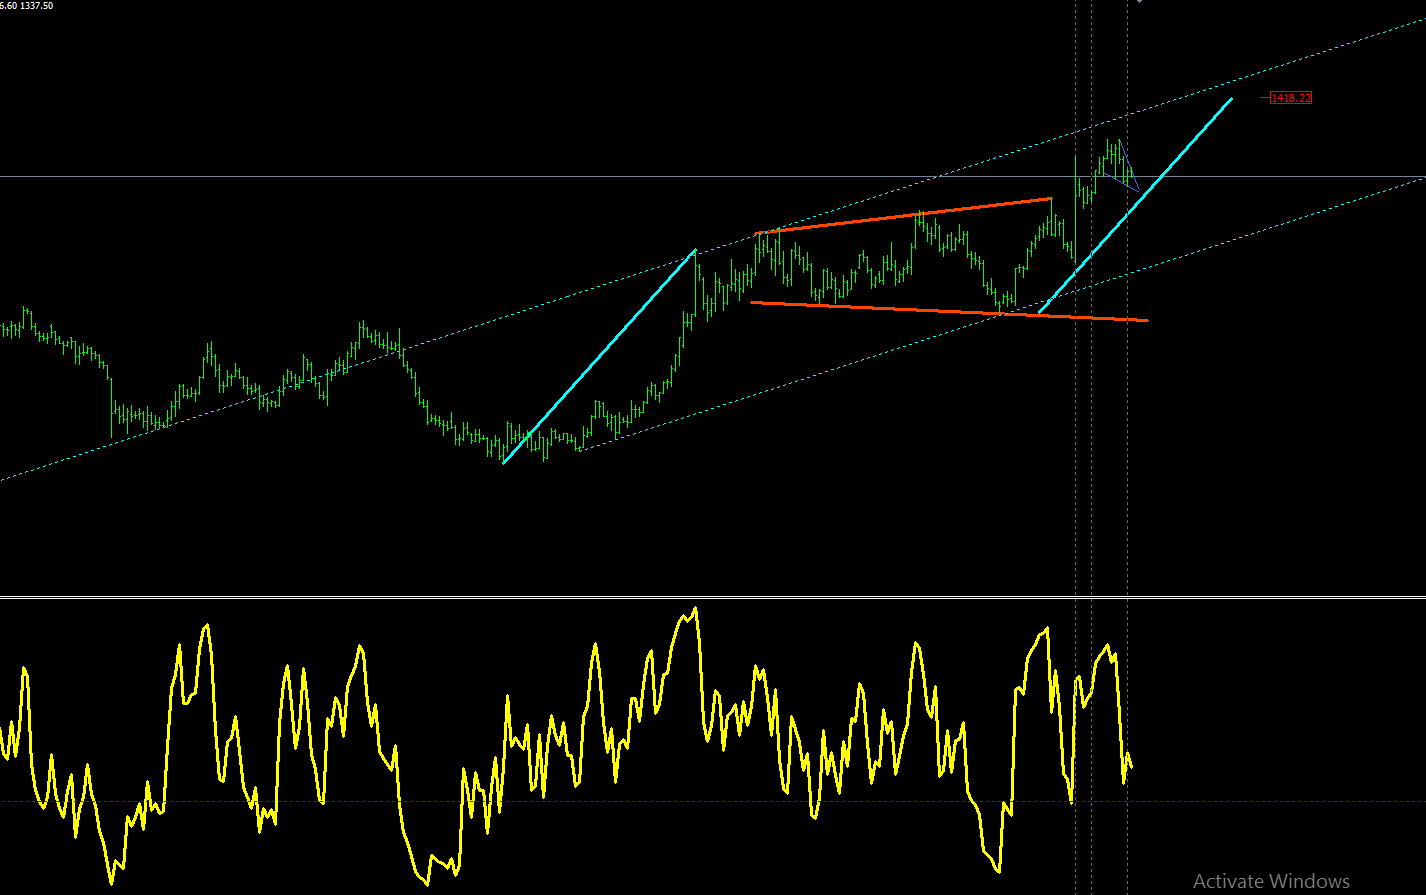Click the right thick cyan projection trendline
Viewport: 1426px width, 895px height.
(1136, 205)
